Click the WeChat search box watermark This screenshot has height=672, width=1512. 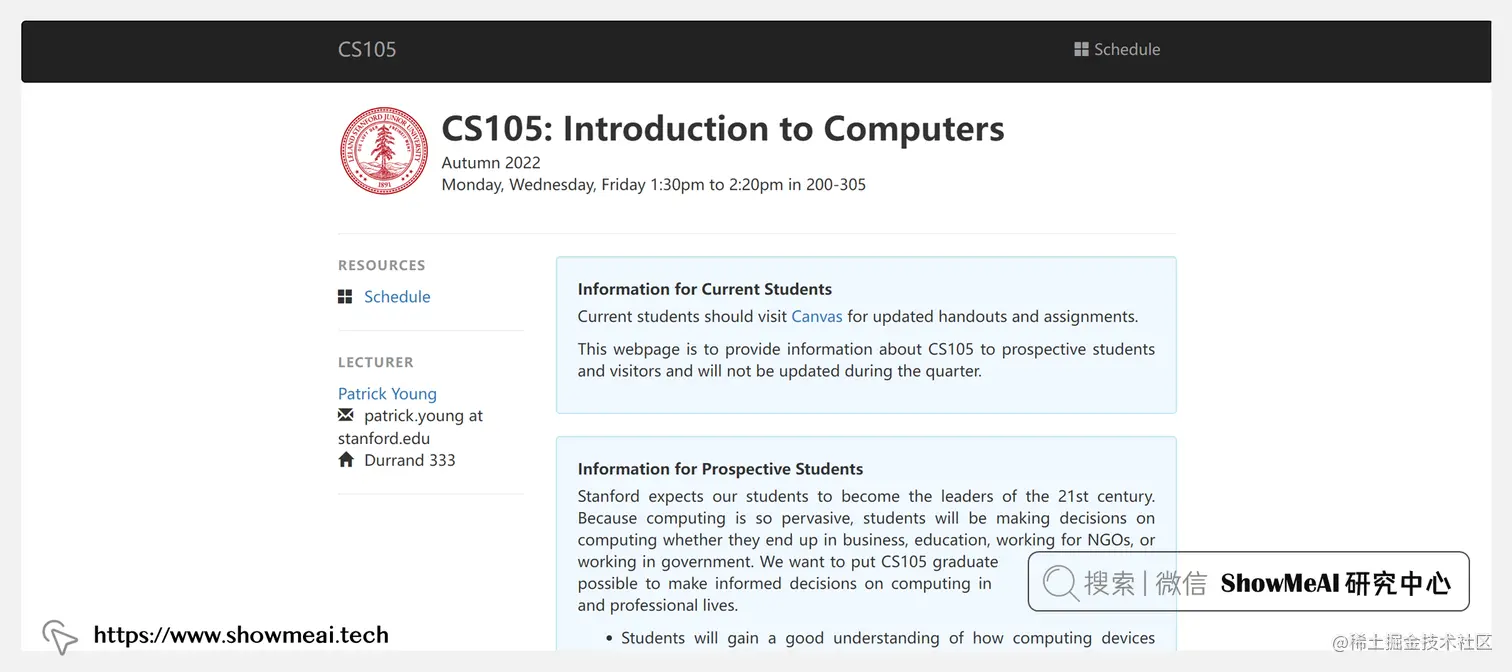click(1247, 582)
